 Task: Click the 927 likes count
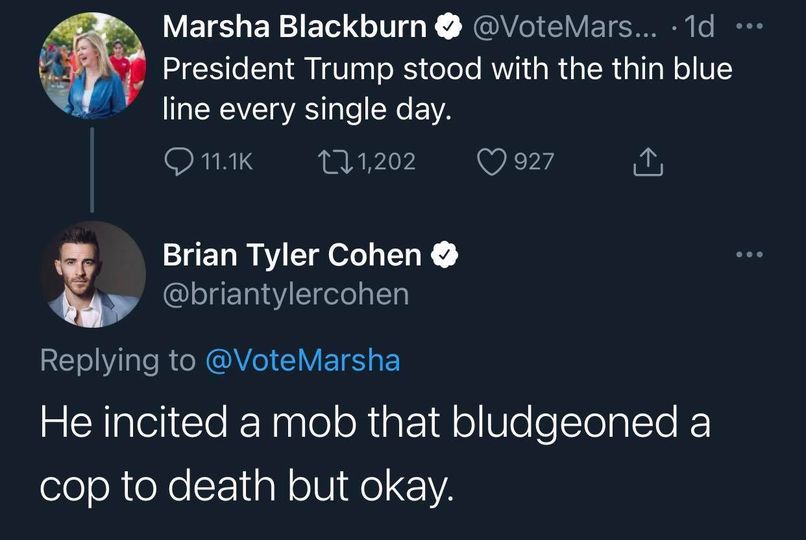point(533,161)
